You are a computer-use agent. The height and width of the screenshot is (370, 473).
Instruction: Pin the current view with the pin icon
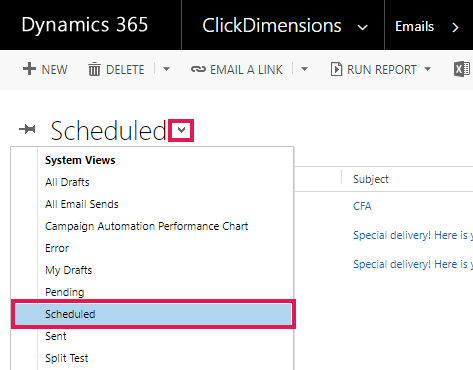pyautogui.click(x=27, y=129)
